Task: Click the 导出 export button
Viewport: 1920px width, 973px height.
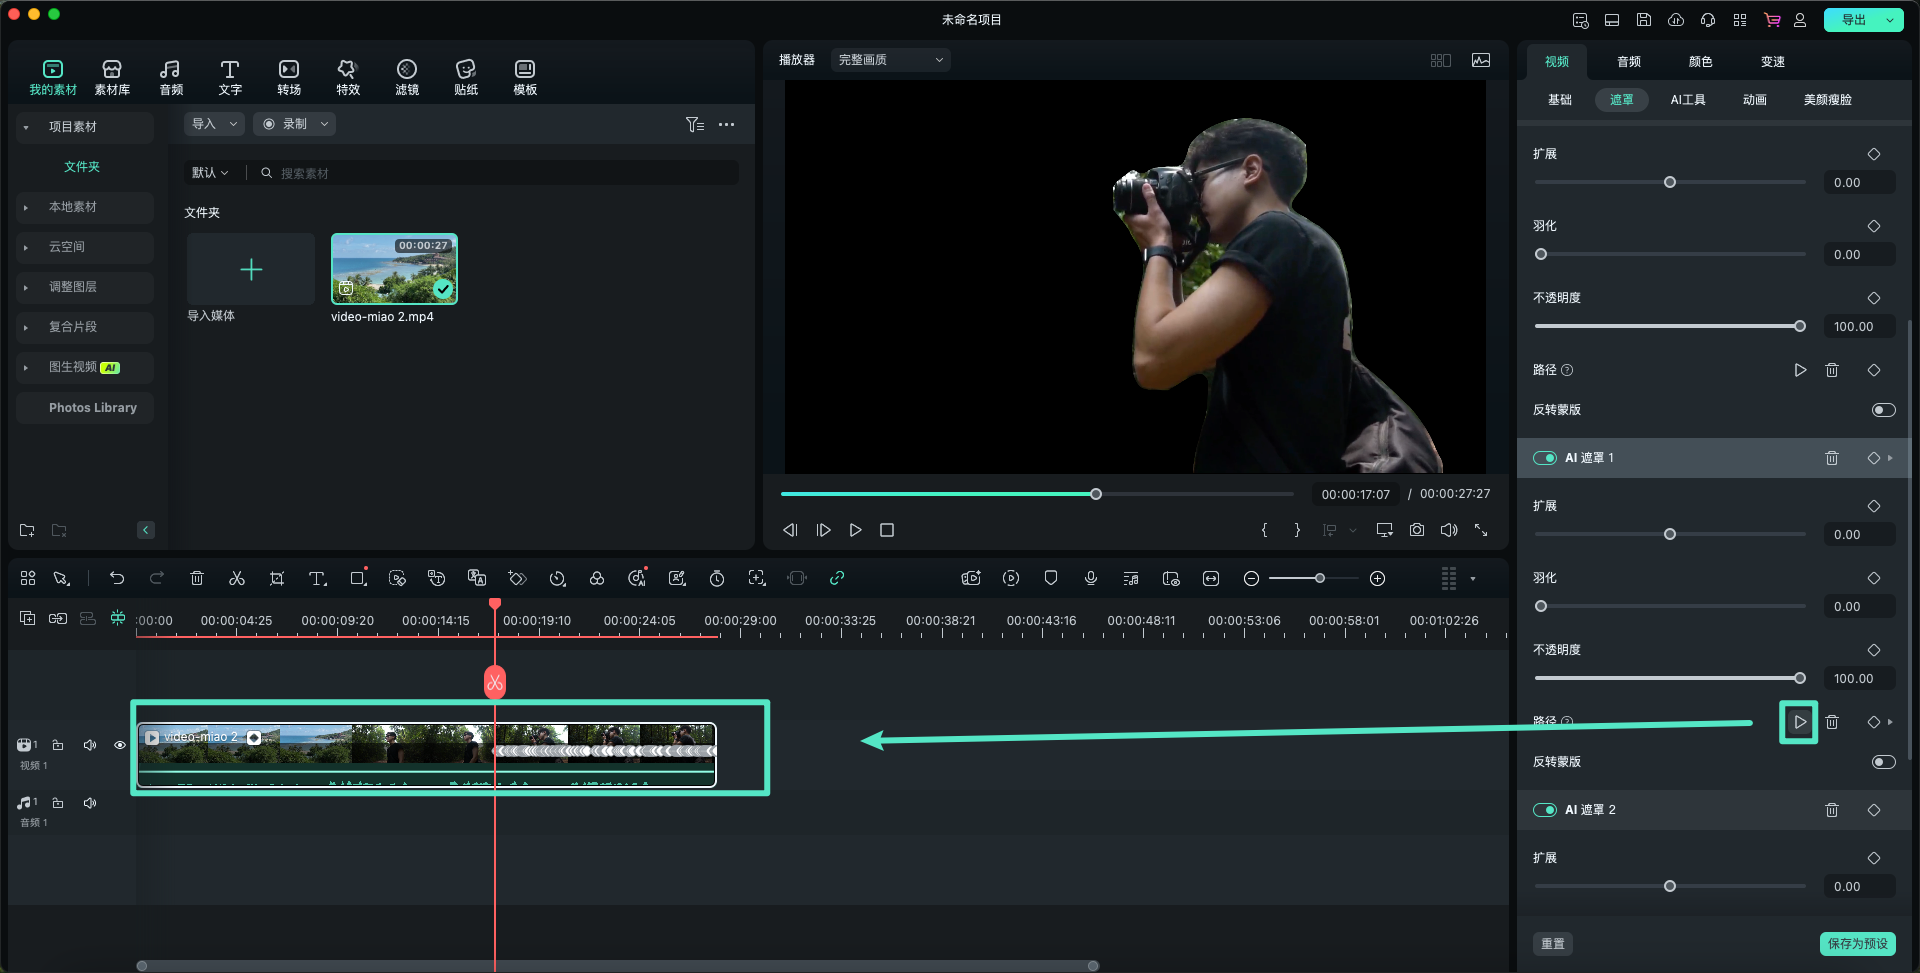Action: point(1853,20)
